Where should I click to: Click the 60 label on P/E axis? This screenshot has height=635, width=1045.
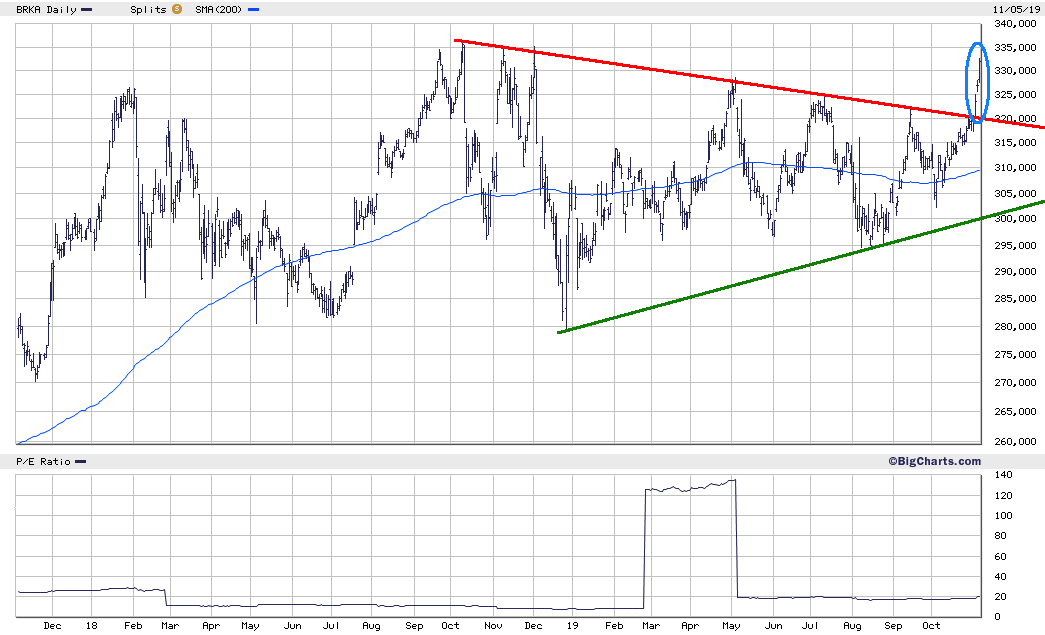(1000, 556)
